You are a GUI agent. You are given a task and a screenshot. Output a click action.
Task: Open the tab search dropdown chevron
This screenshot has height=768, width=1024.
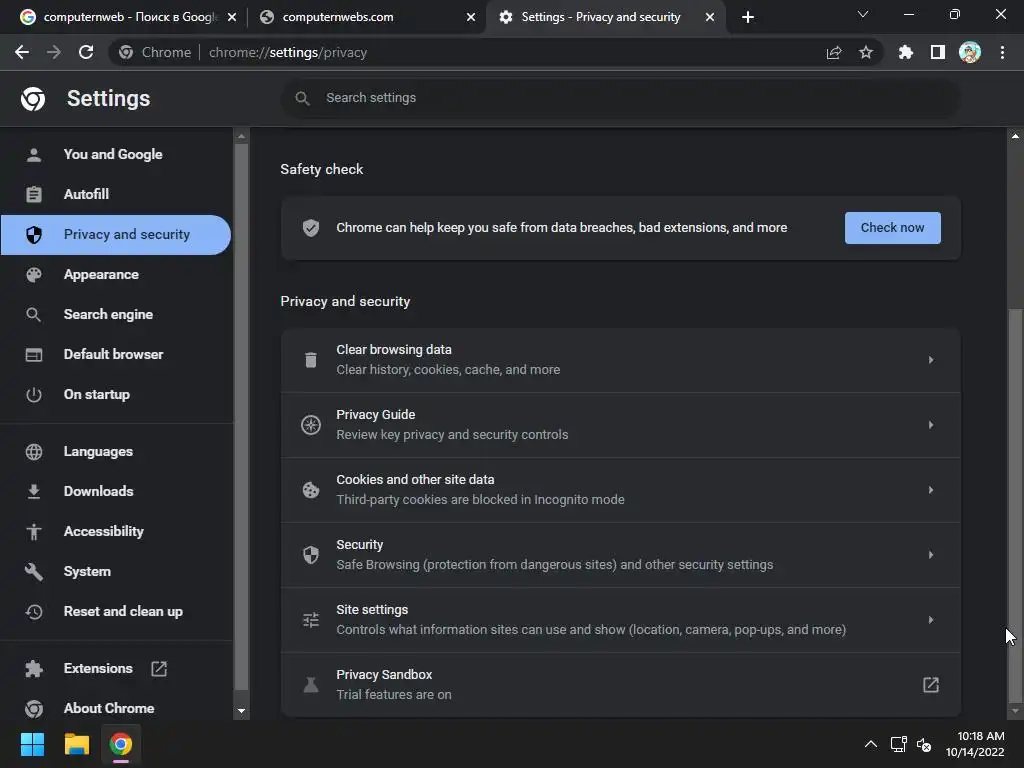click(x=863, y=14)
